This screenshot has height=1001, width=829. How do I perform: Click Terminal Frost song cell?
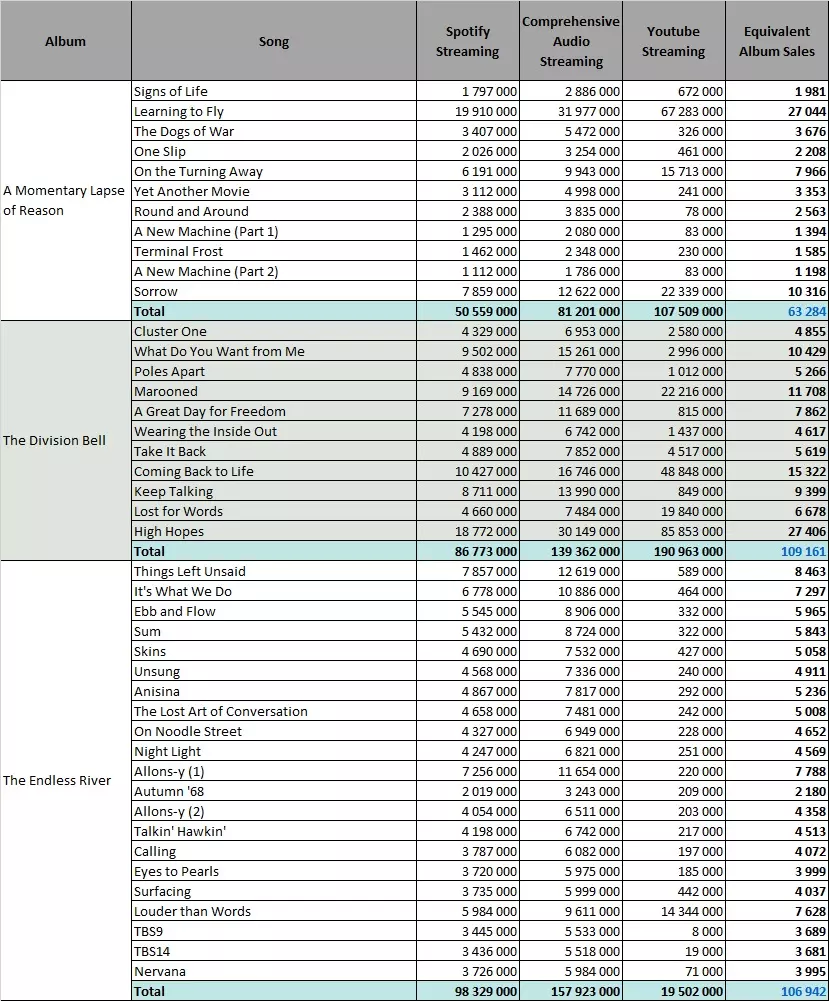coord(274,252)
